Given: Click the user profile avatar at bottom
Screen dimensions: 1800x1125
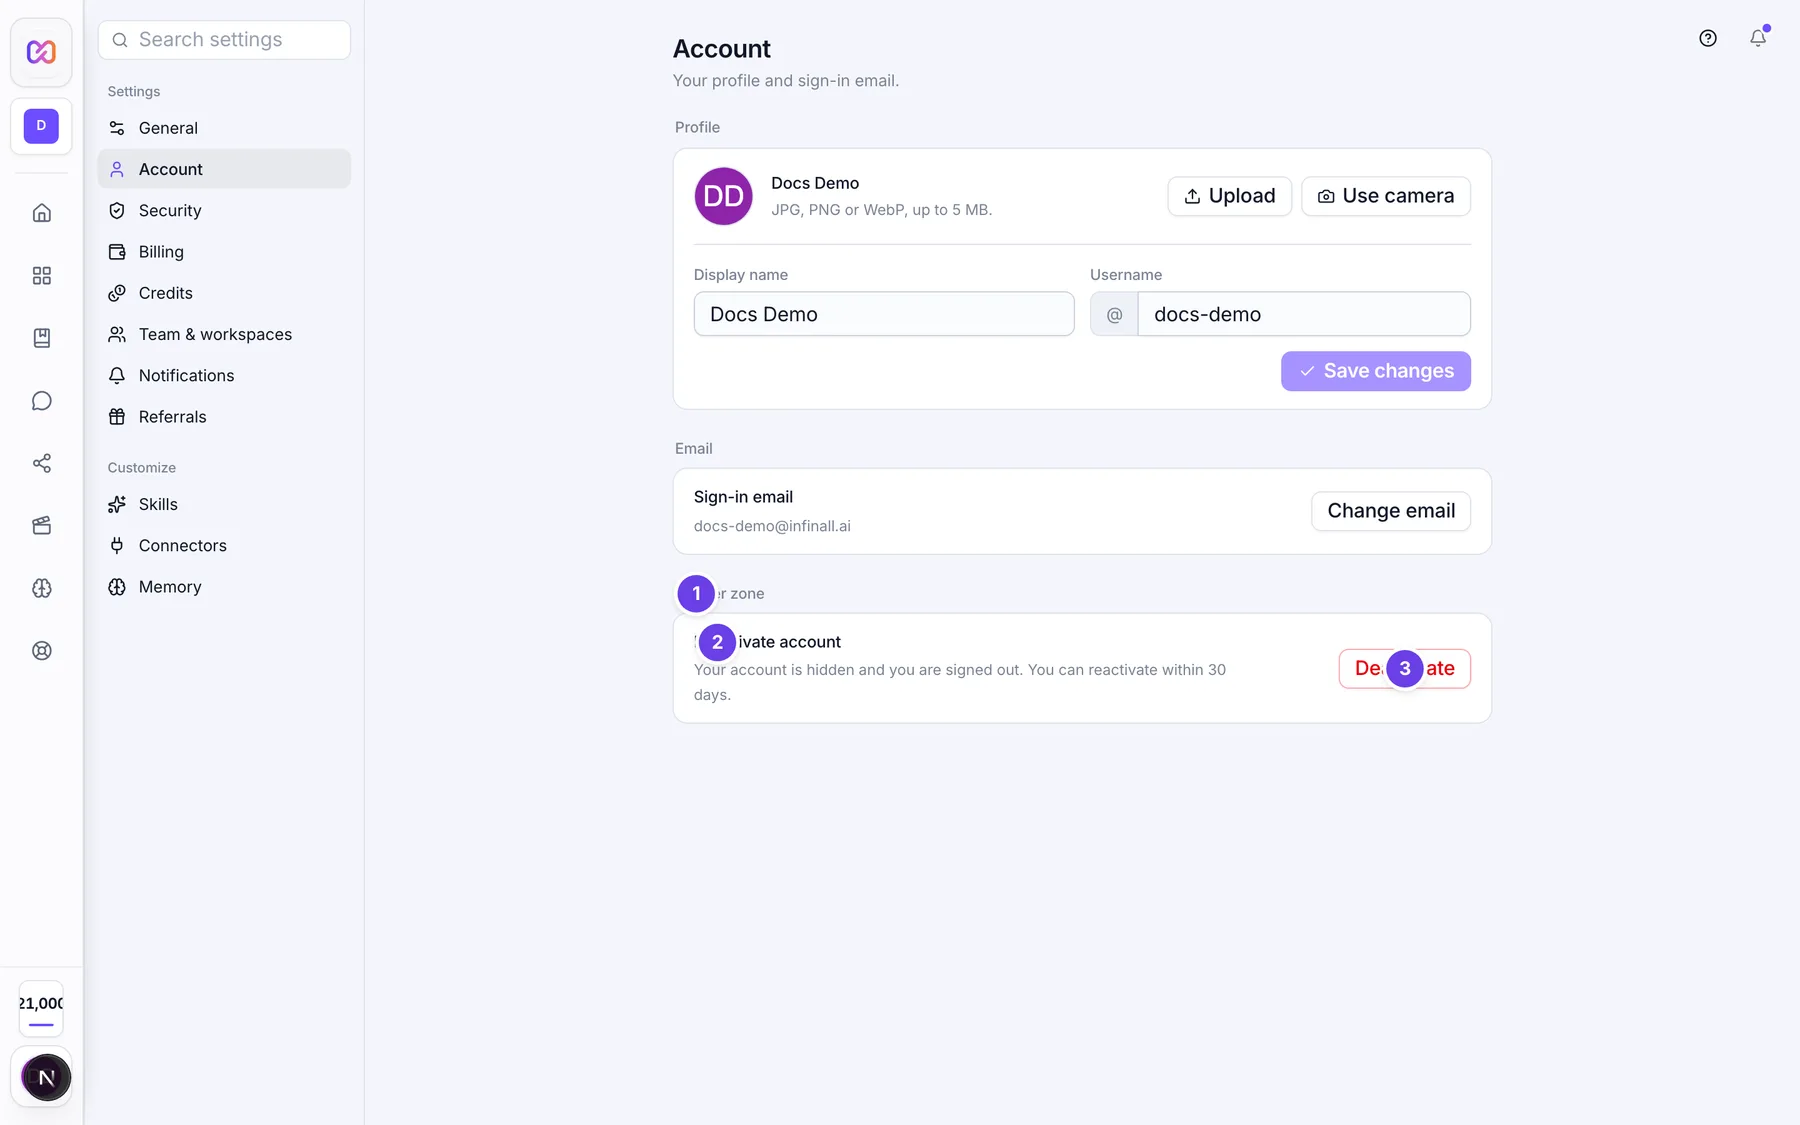Looking at the screenshot, I should [x=46, y=1077].
